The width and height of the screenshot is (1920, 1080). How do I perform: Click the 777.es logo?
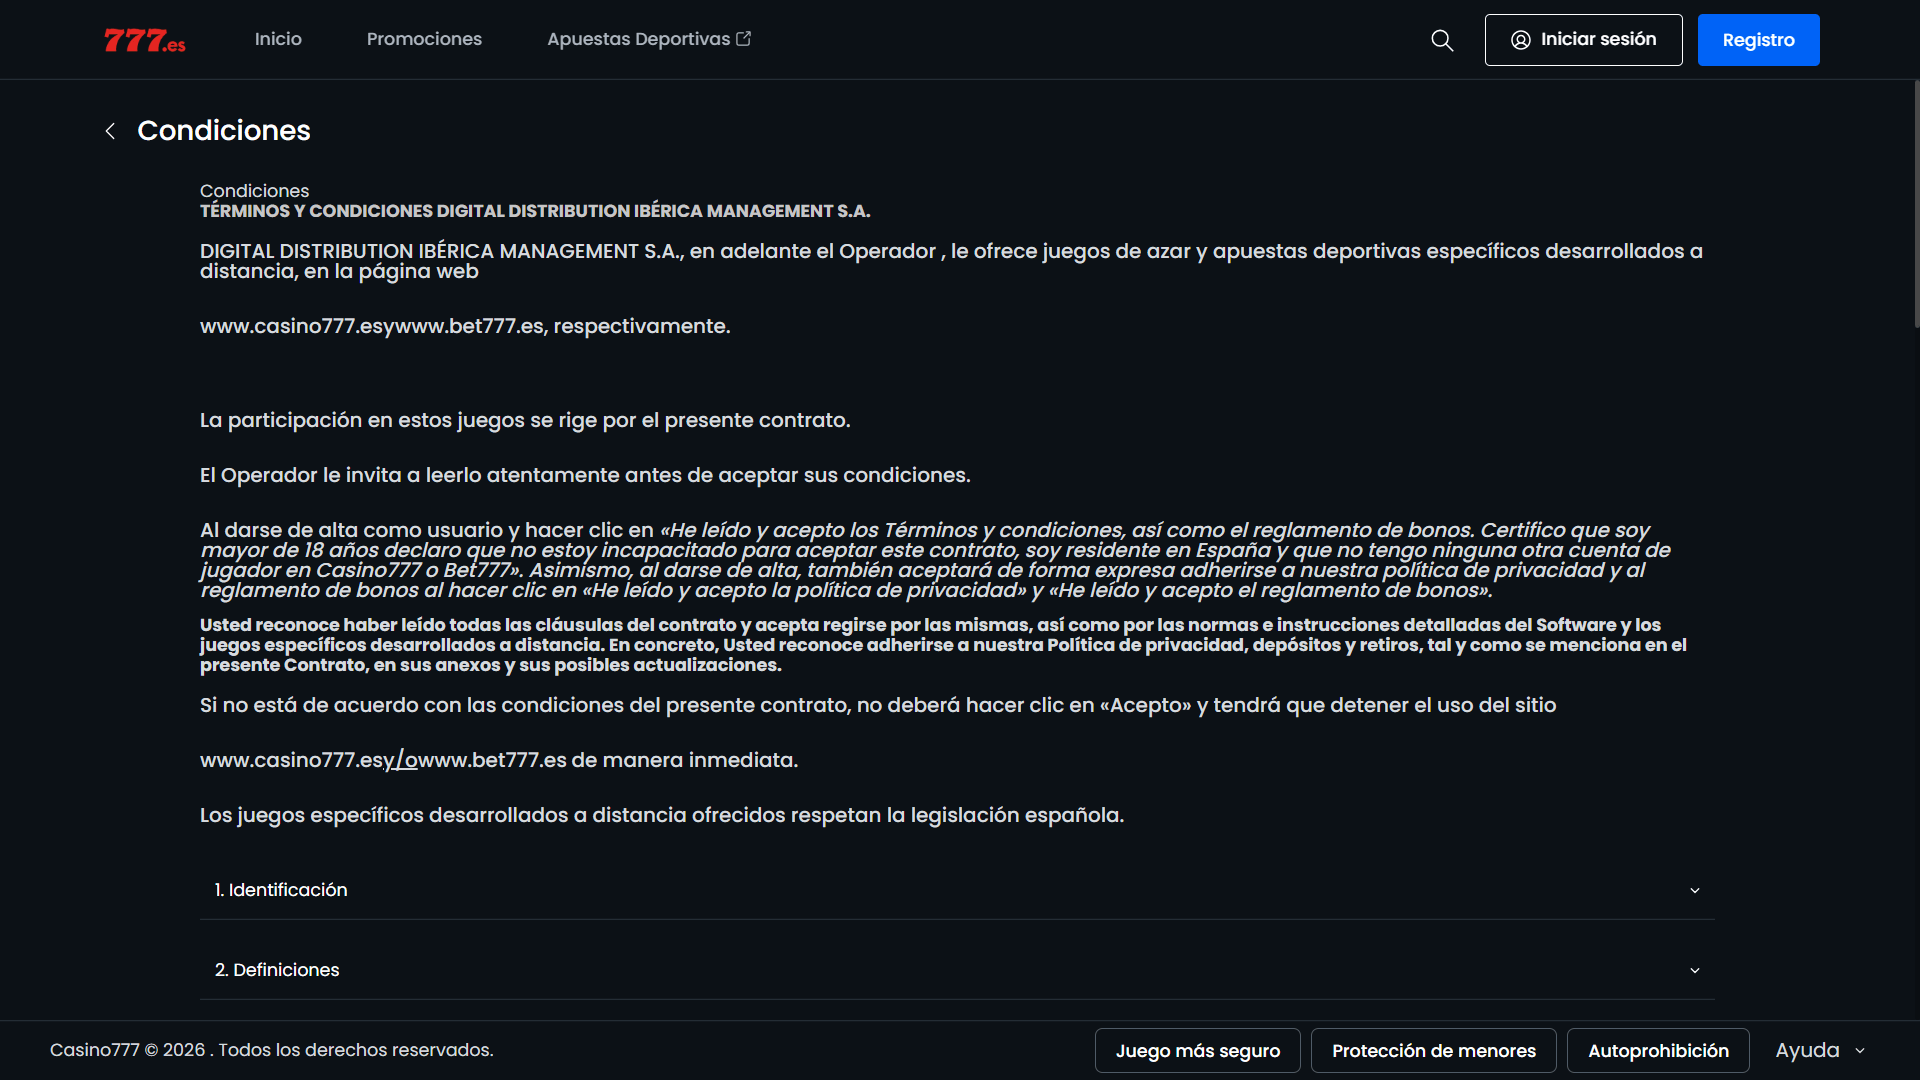pyautogui.click(x=144, y=40)
